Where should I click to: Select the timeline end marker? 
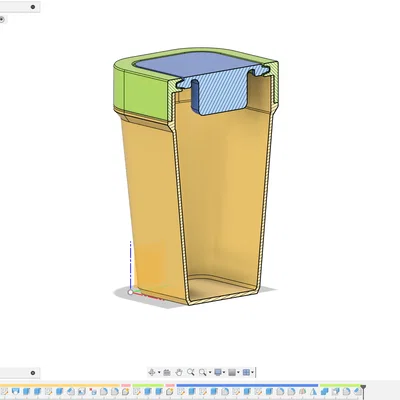pos(363,387)
